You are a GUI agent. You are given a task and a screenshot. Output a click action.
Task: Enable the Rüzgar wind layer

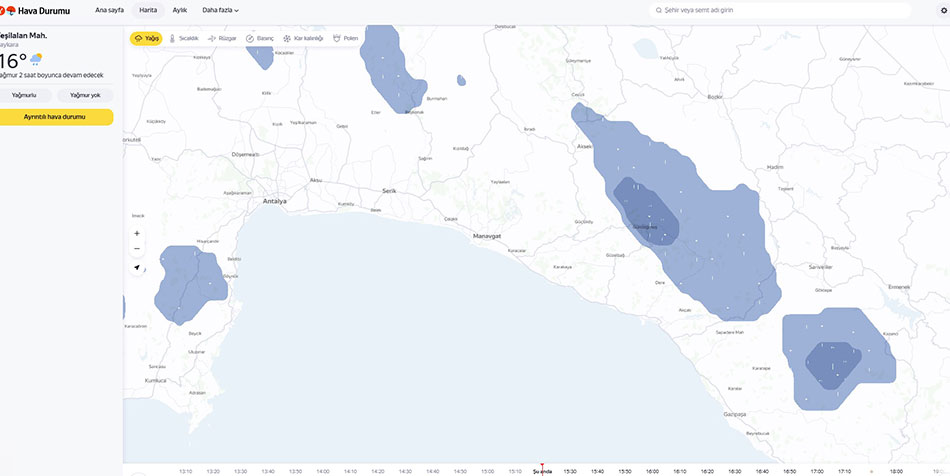point(222,38)
